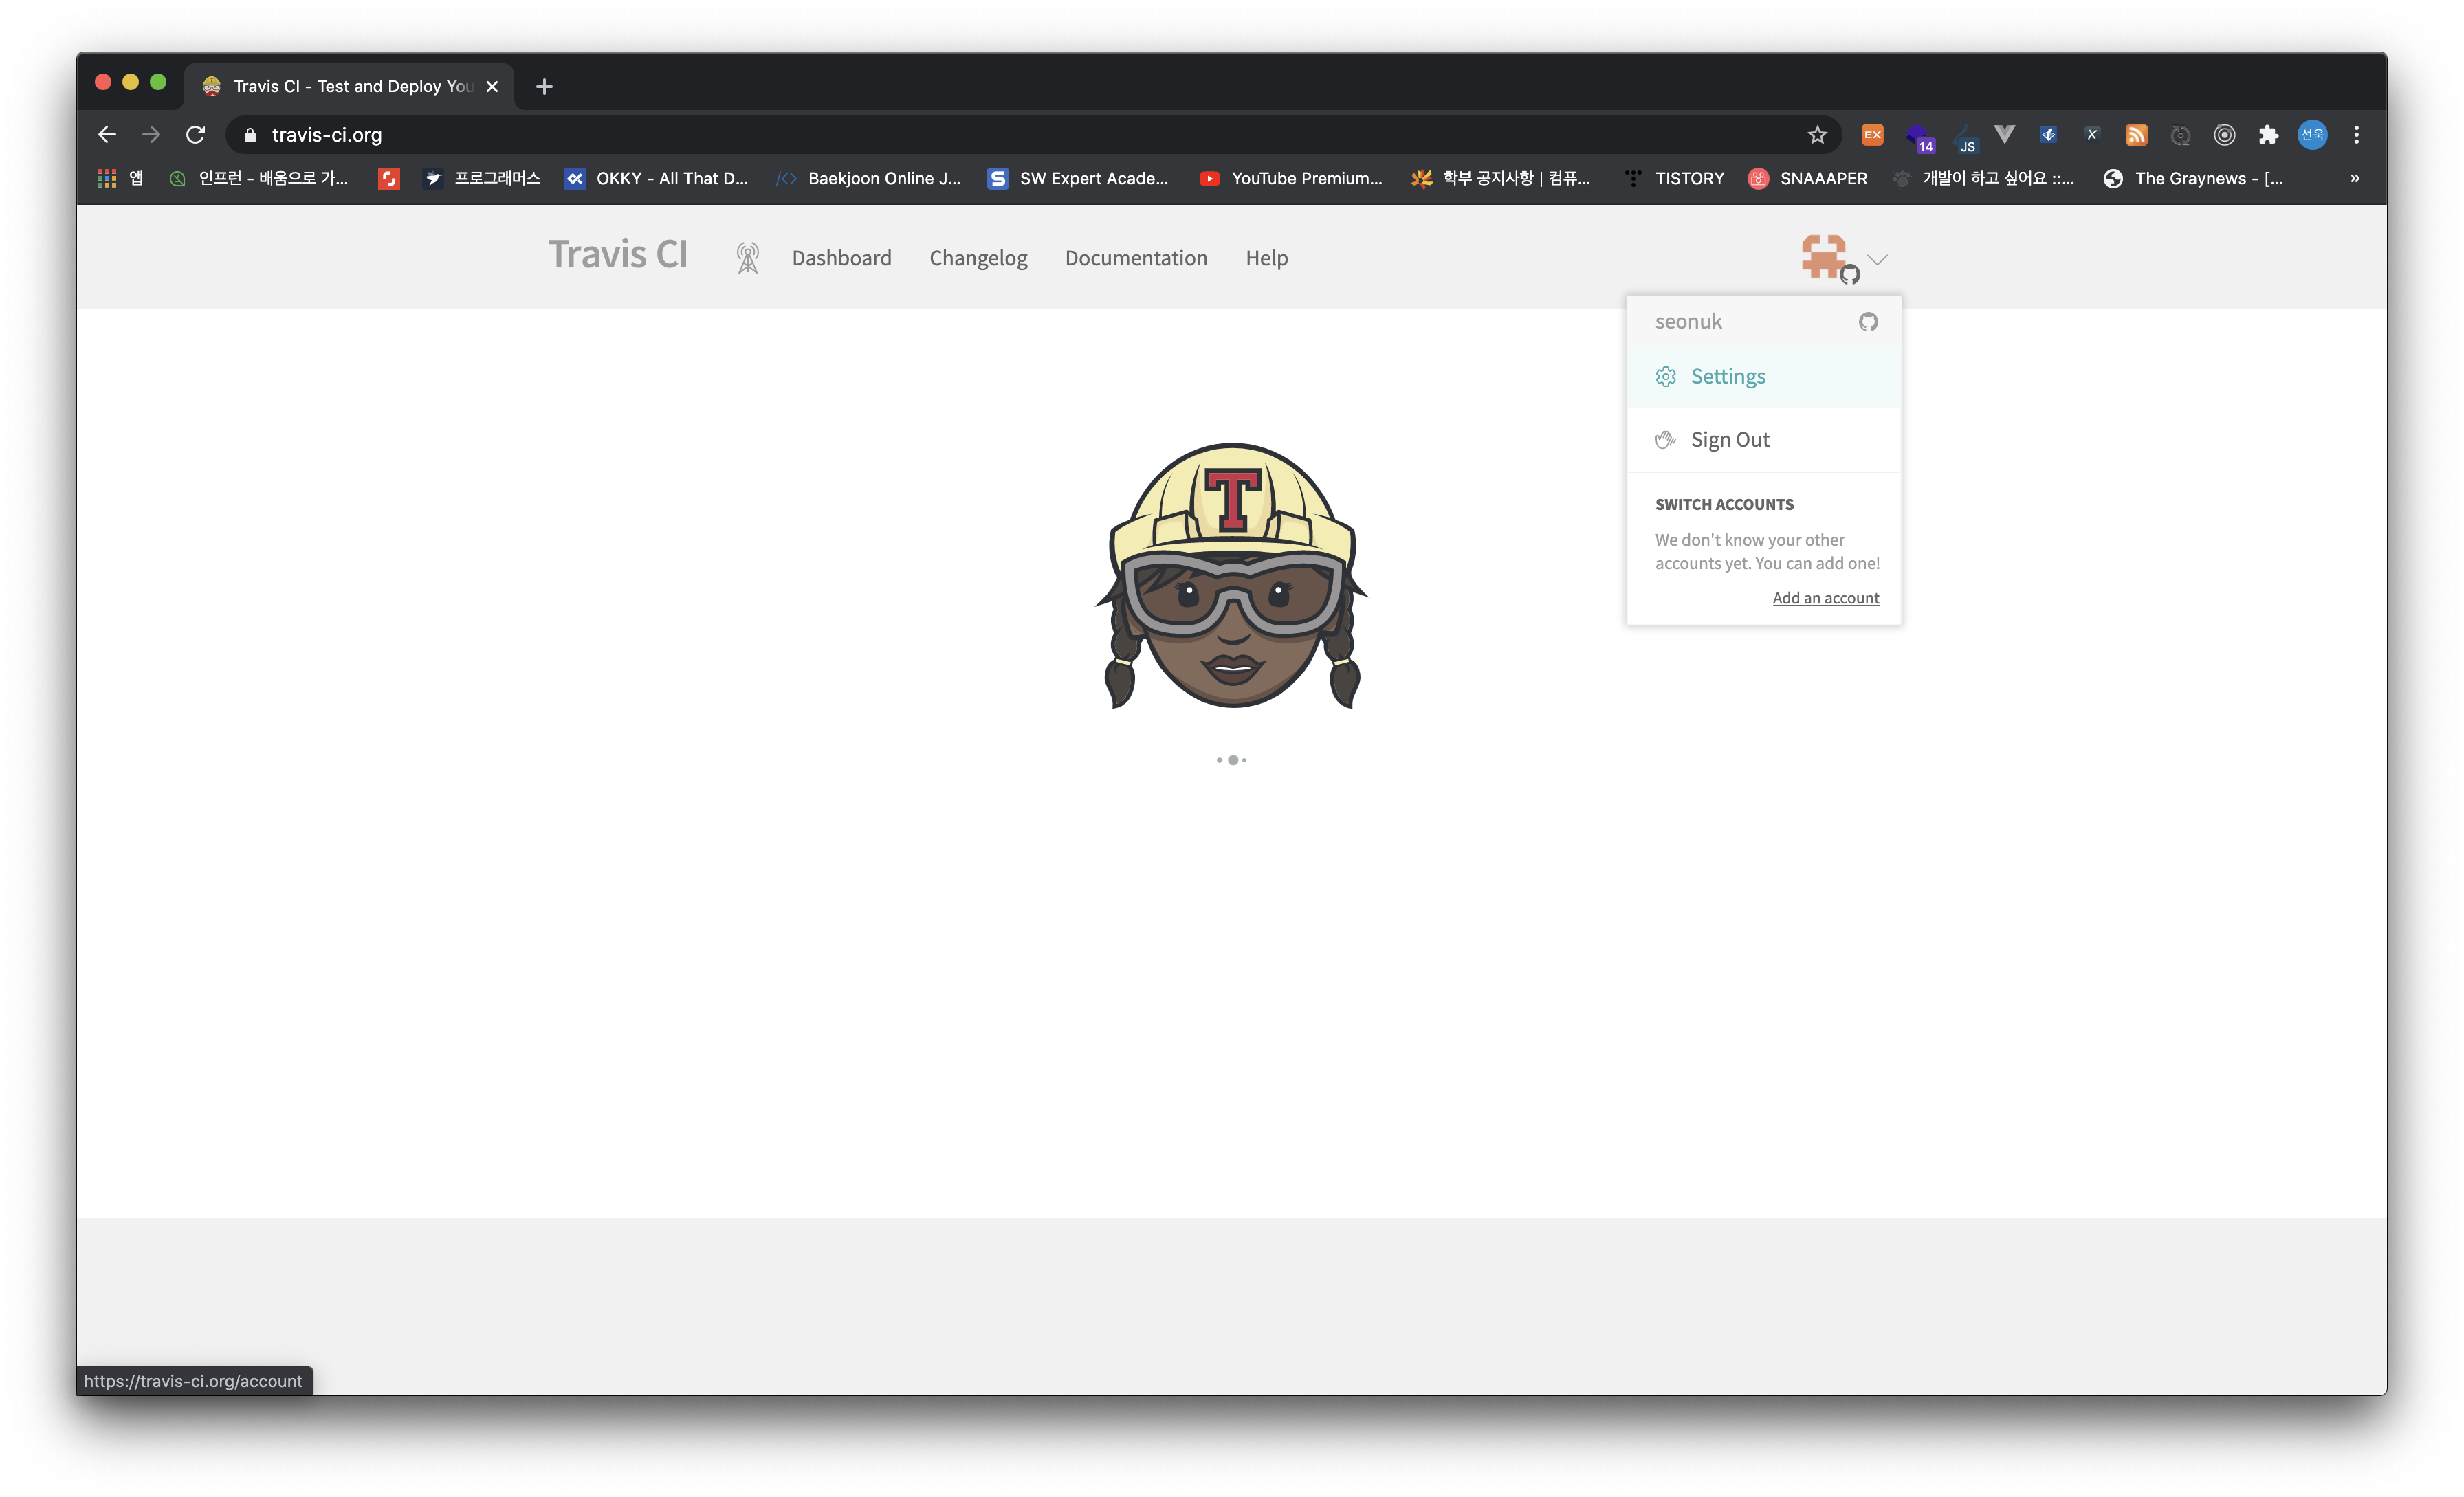Image resolution: width=2464 pixels, height=1497 pixels.
Task: Collapse the account dropdown chevron
Action: (x=1877, y=260)
